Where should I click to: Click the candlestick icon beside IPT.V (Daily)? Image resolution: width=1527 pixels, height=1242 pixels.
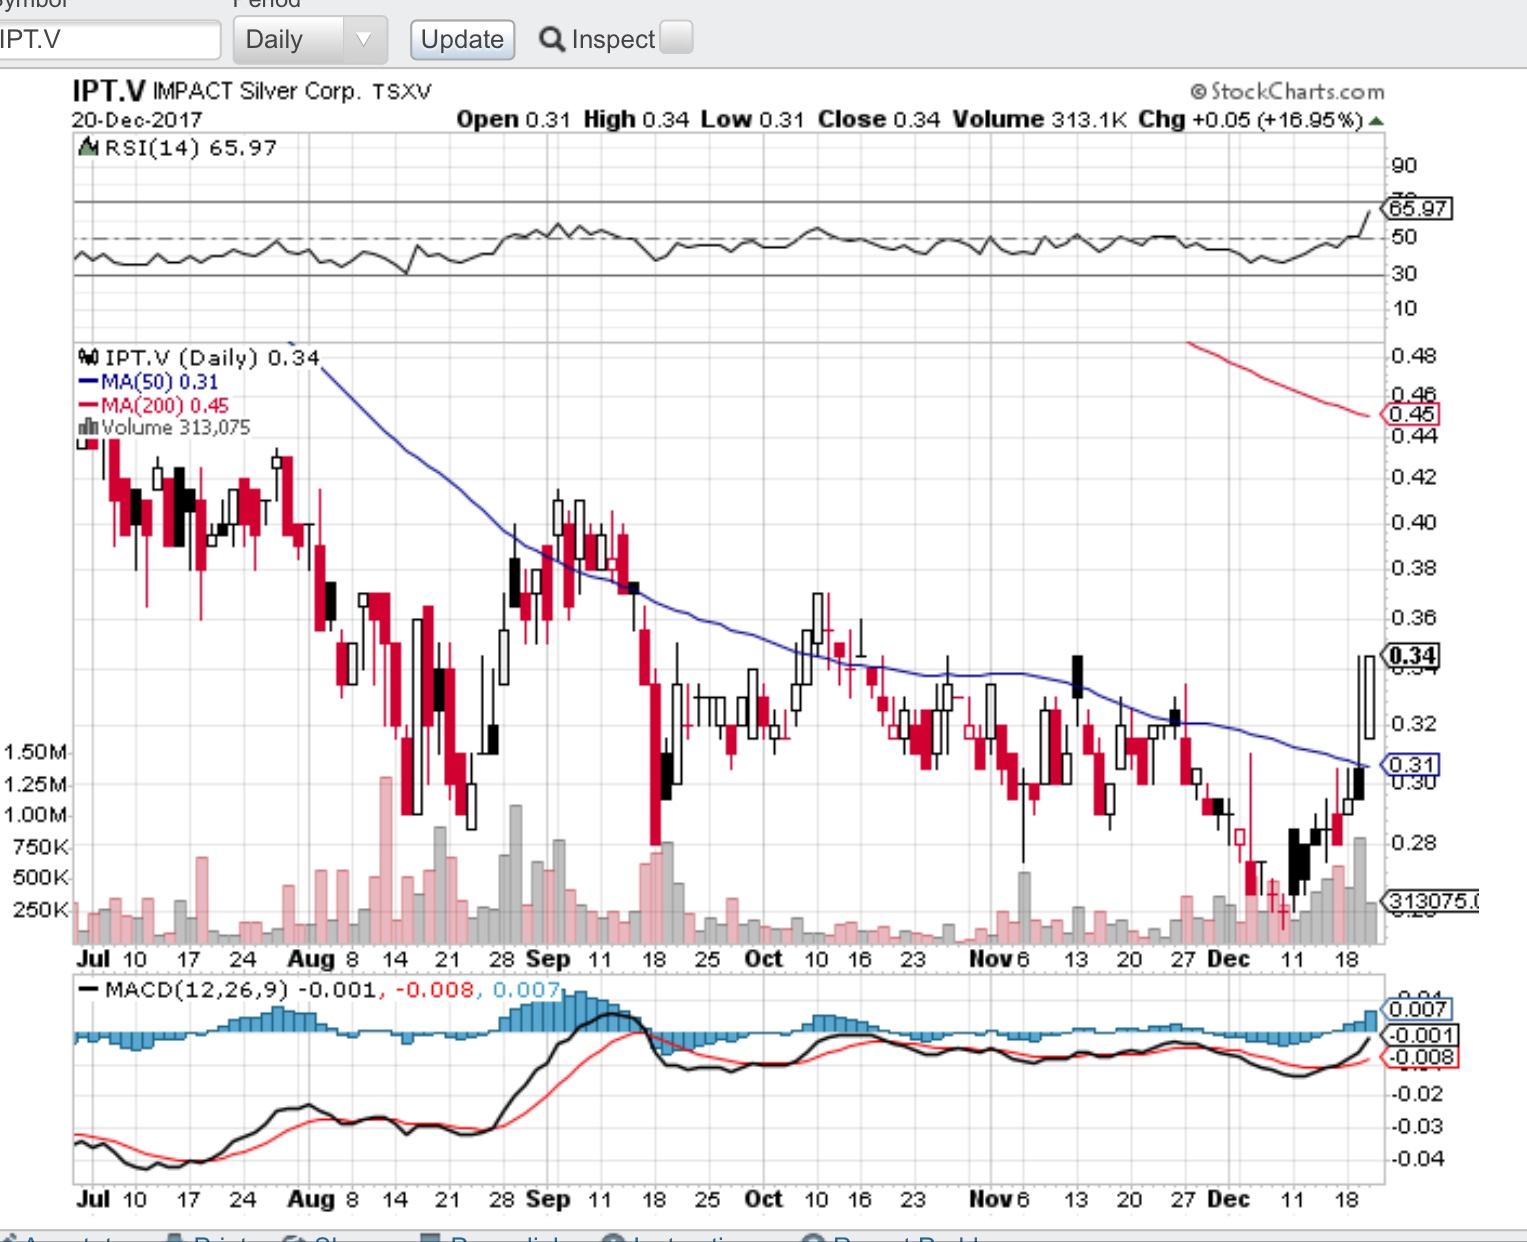pyautogui.click(x=88, y=357)
